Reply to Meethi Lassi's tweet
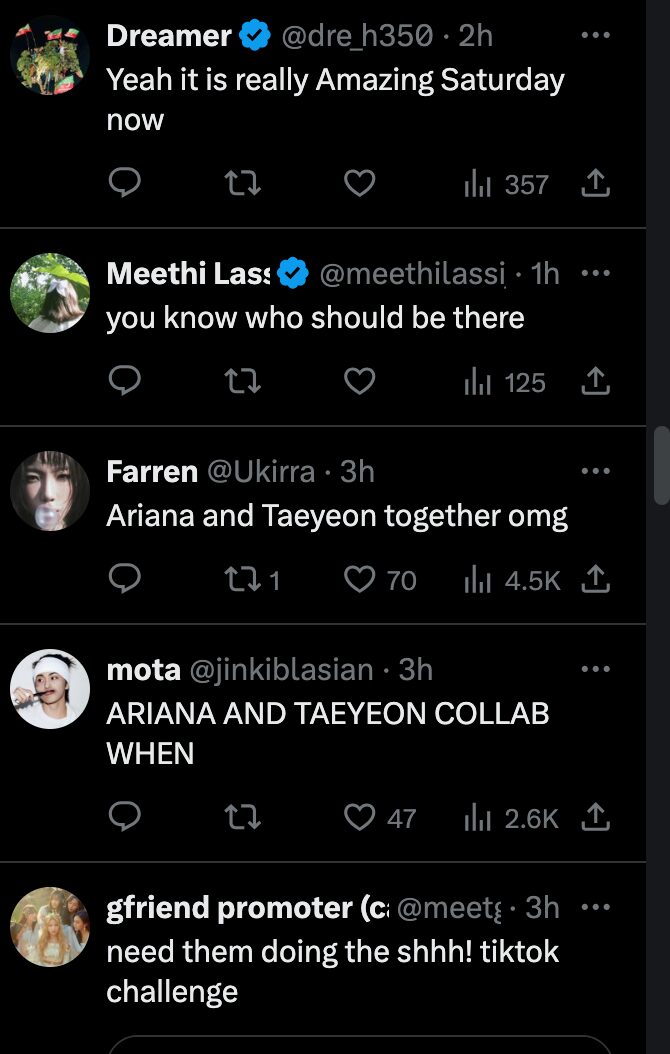 point(124,381)
